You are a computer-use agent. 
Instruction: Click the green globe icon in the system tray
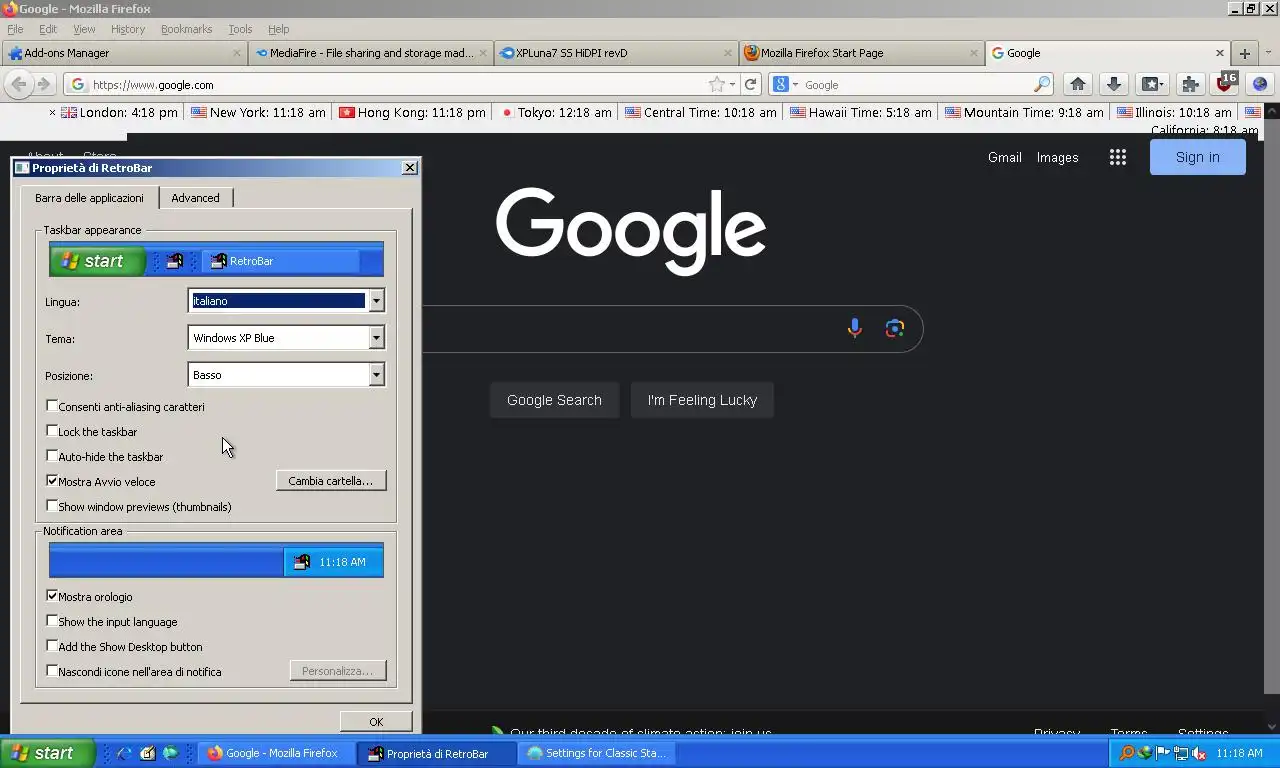[x=1145, y=753]
